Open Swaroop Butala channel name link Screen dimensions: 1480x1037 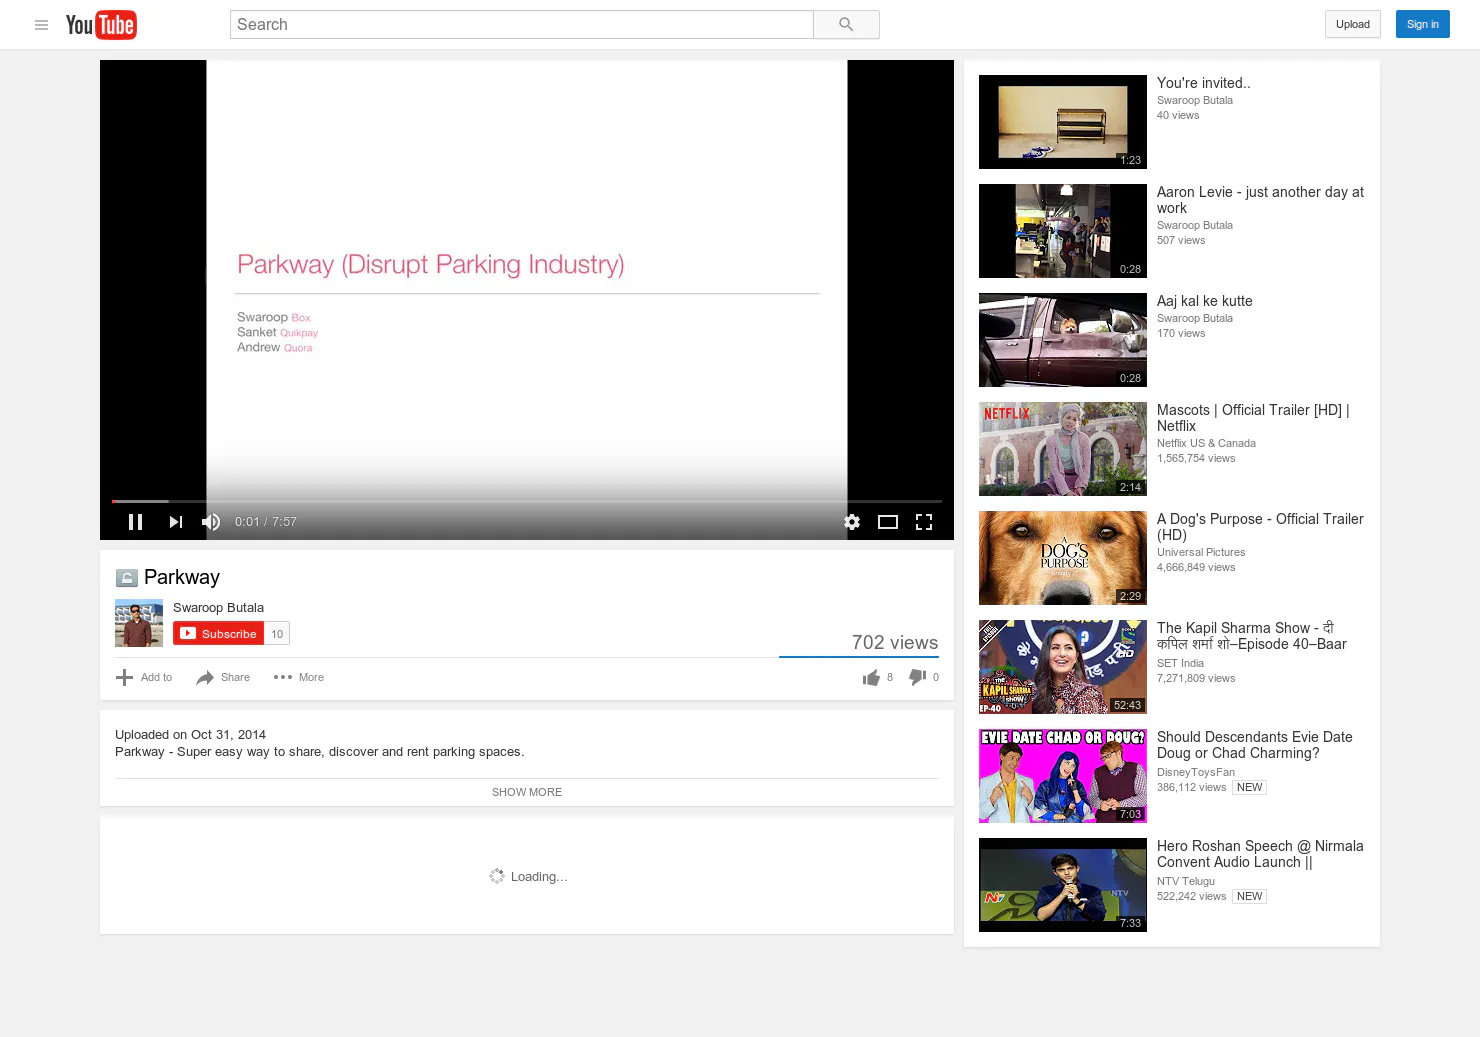click(x=218, y=608)
